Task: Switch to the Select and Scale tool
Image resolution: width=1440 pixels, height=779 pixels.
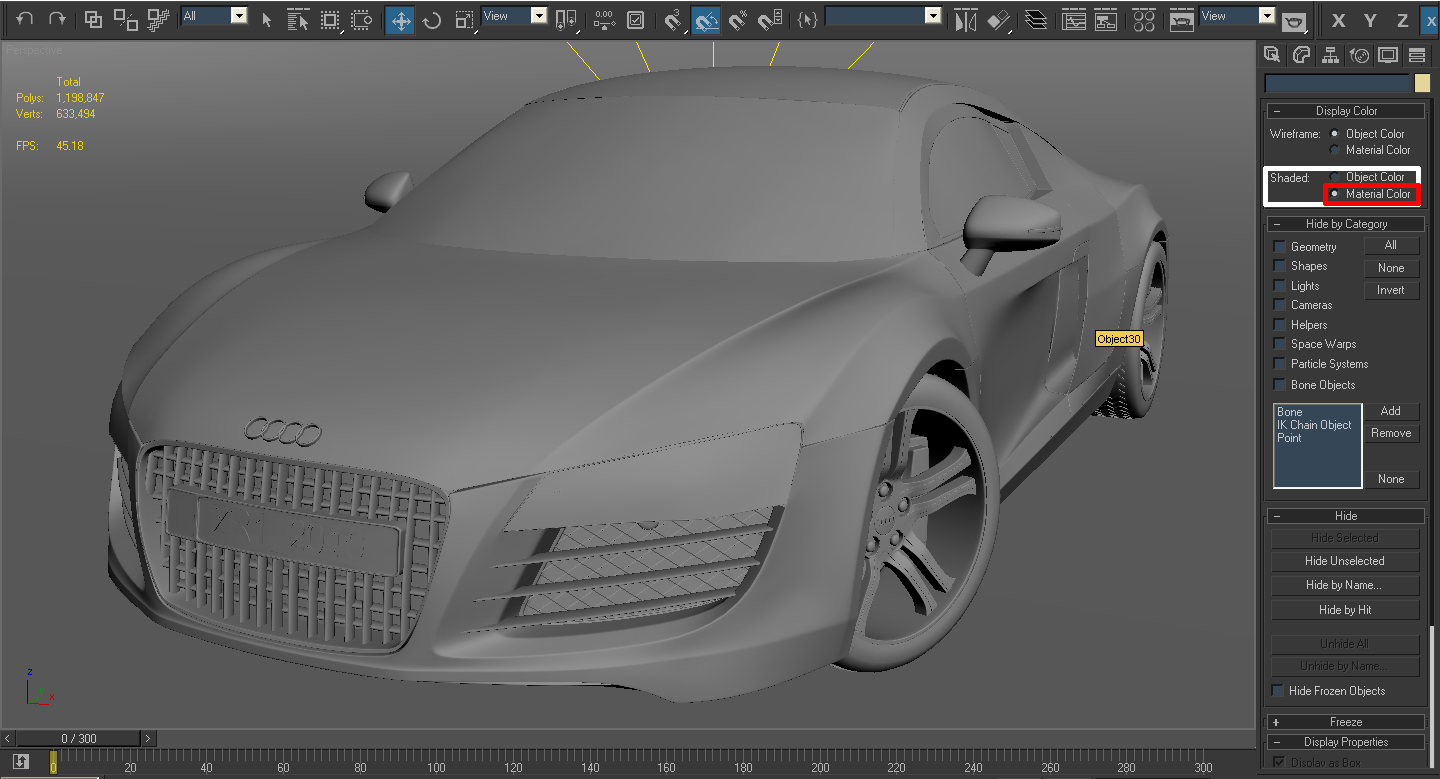Action: pos(464,19)
